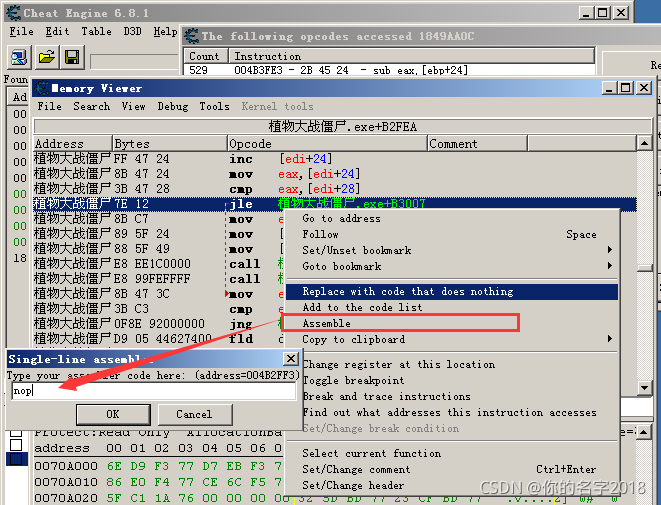
Task: Open the Table menu in Cheat Engine
Action: (97, 32)
